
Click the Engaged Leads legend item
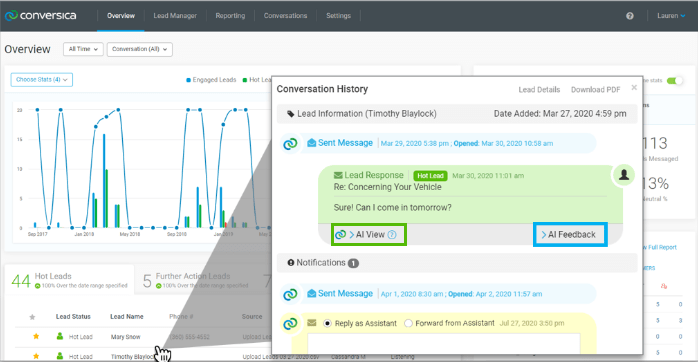(211, 80)
